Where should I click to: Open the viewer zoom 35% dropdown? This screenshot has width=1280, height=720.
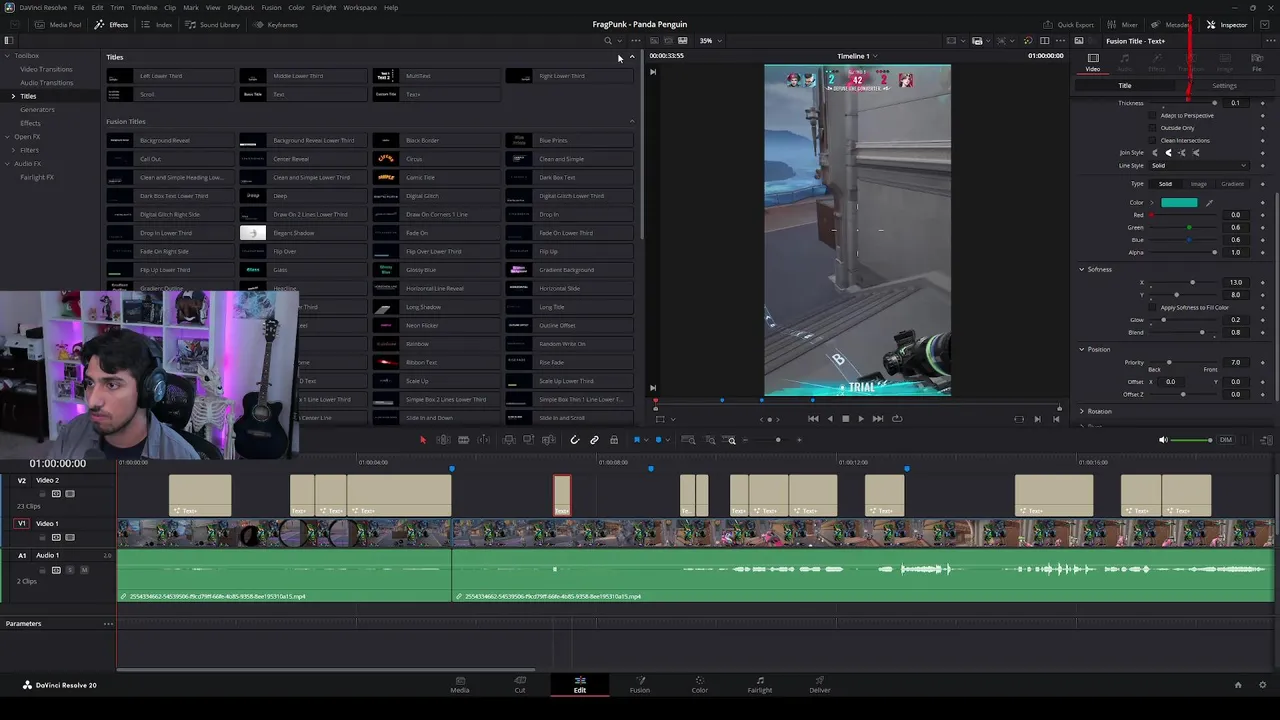(710, 41)
